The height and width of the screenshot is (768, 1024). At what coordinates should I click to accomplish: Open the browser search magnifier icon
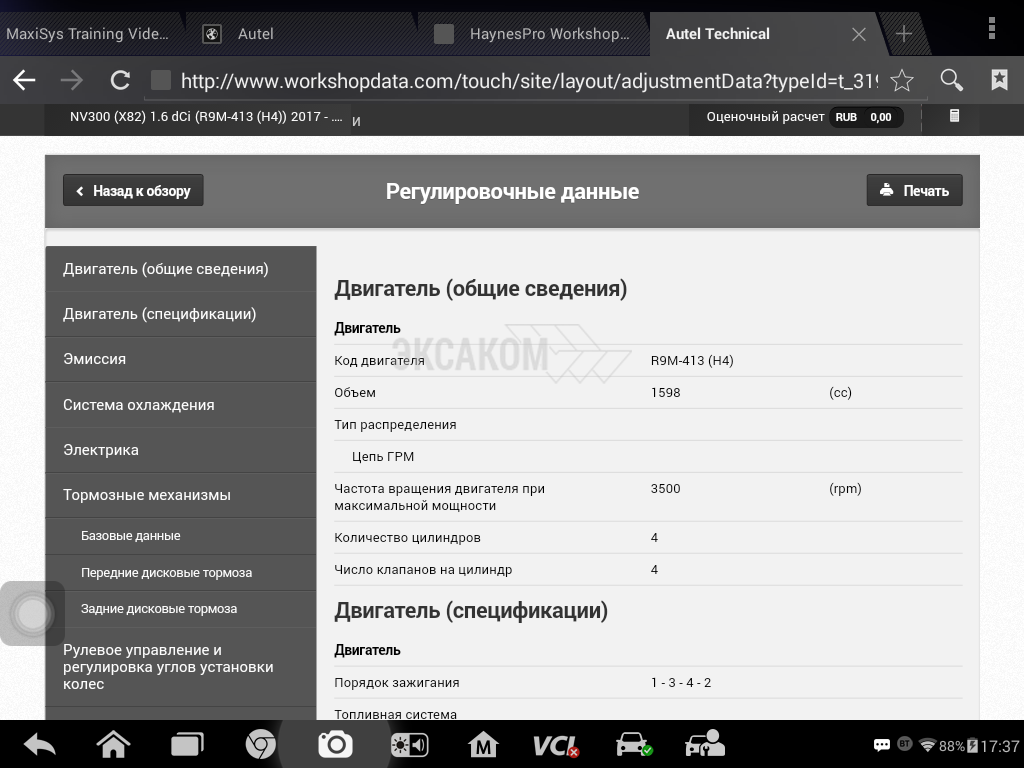click(951, 81)
